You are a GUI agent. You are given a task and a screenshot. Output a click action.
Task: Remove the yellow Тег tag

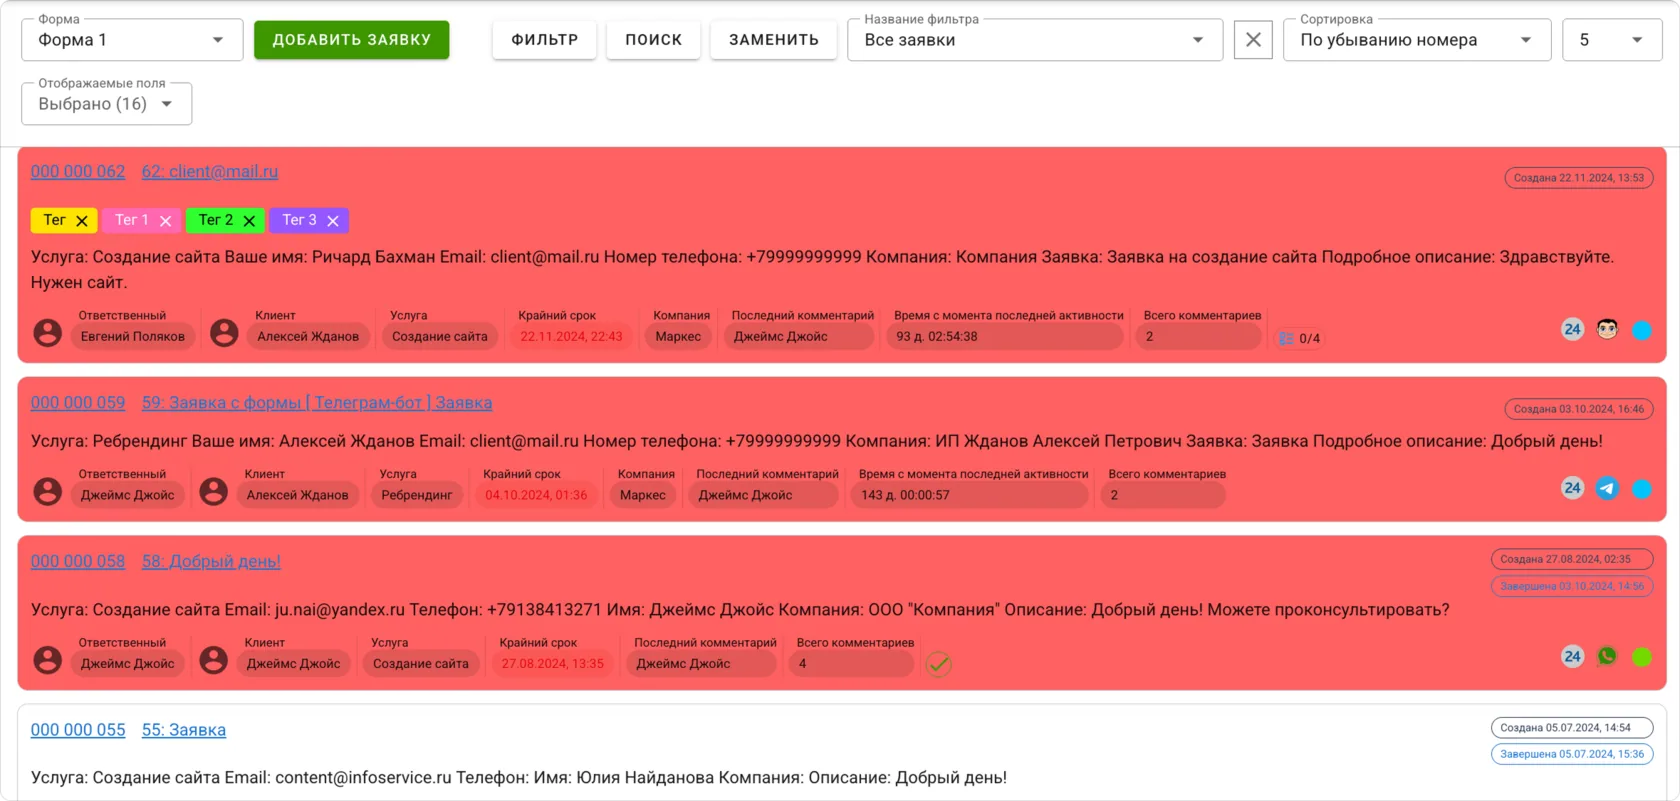coord(82,221)
